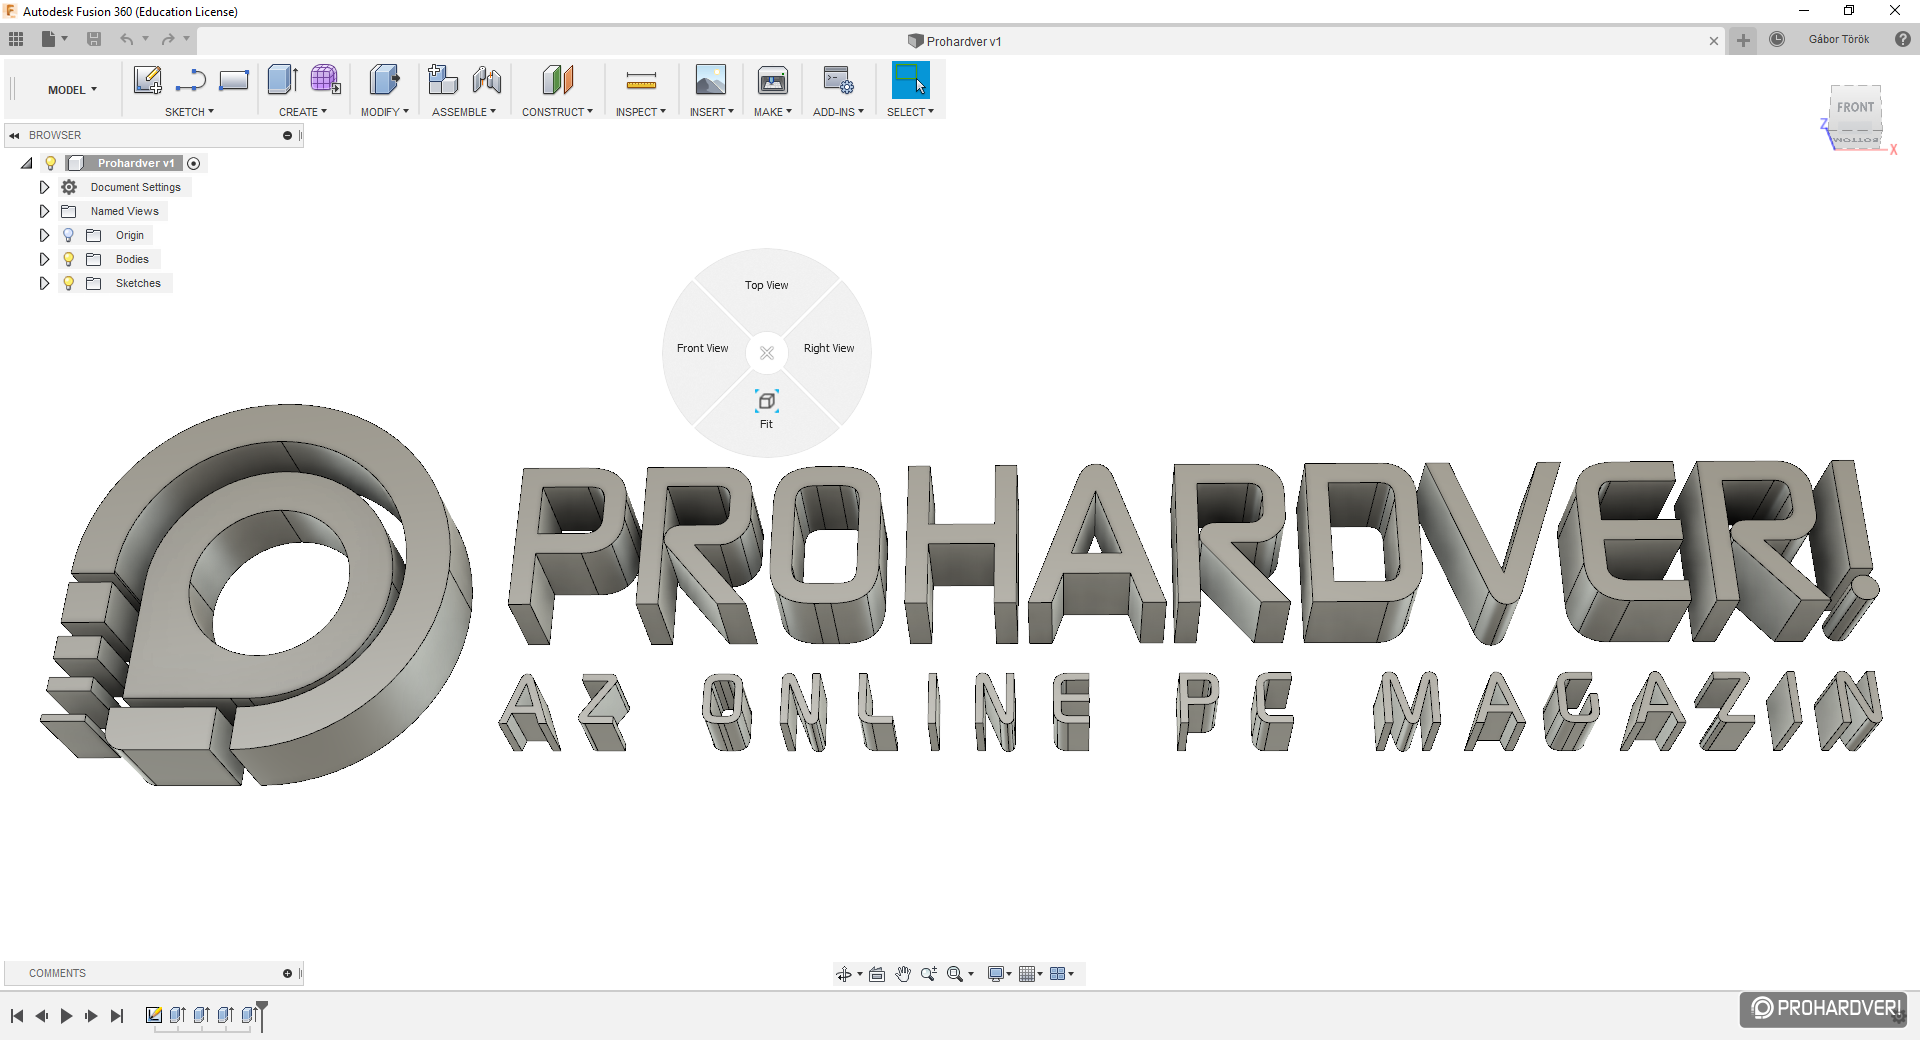Expand the Bodies folder
1920x1040 pixels.
point(44,259)
